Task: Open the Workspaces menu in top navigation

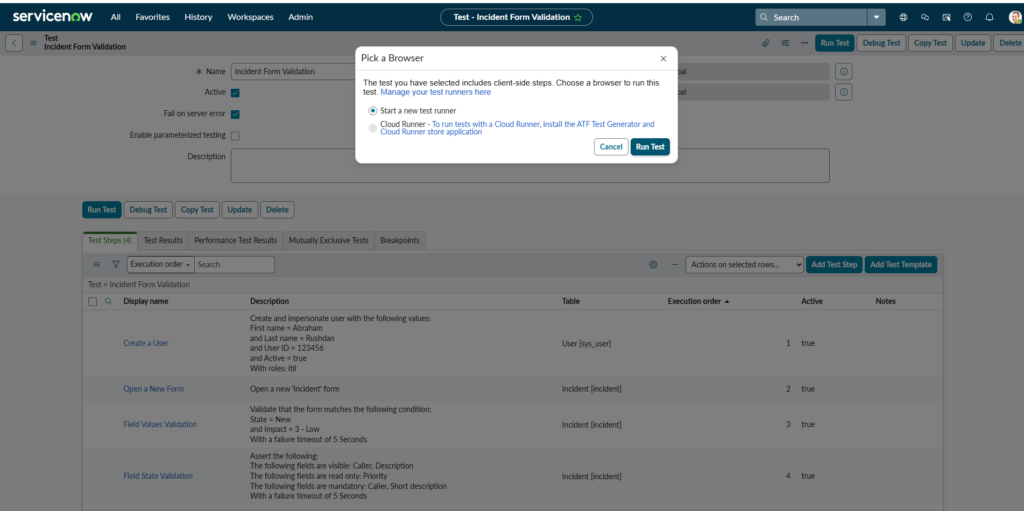Action: point(250,17)
